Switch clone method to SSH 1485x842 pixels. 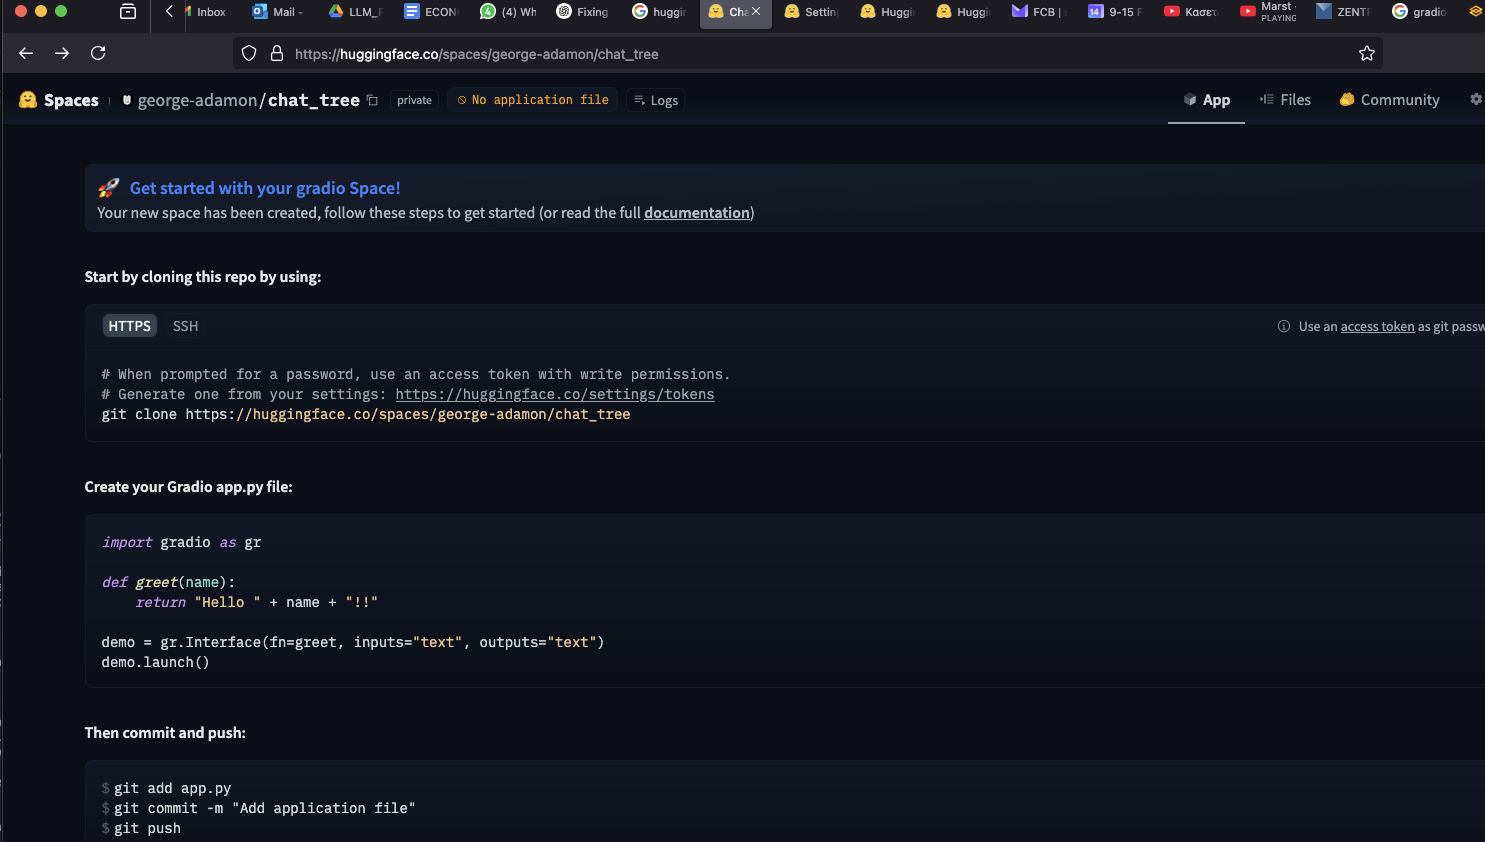[185, 326]
